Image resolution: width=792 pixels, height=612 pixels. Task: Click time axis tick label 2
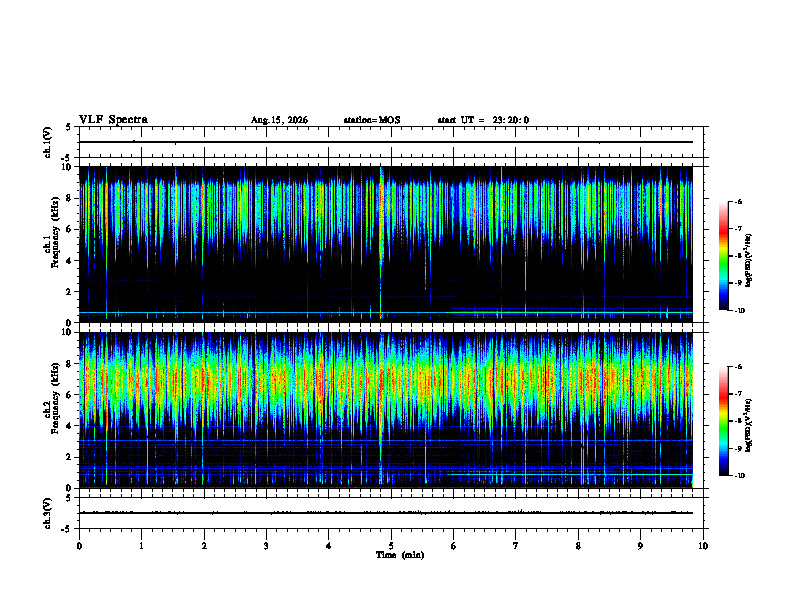coord(204,546)
